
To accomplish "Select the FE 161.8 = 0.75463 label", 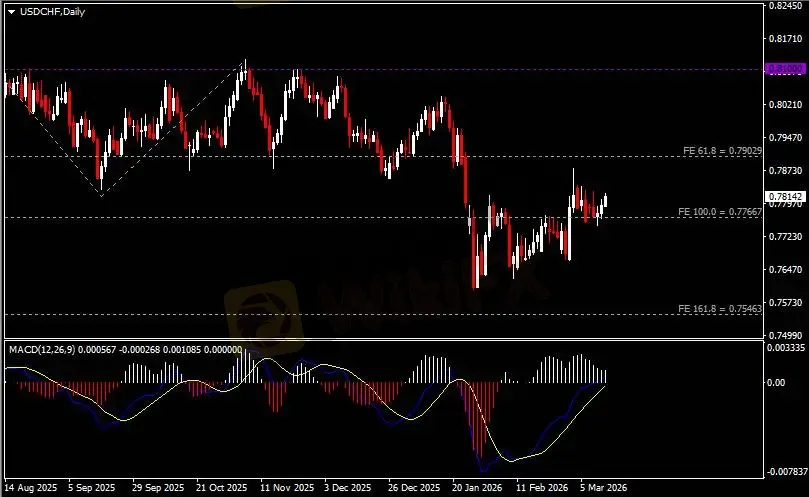I will 720,309.
